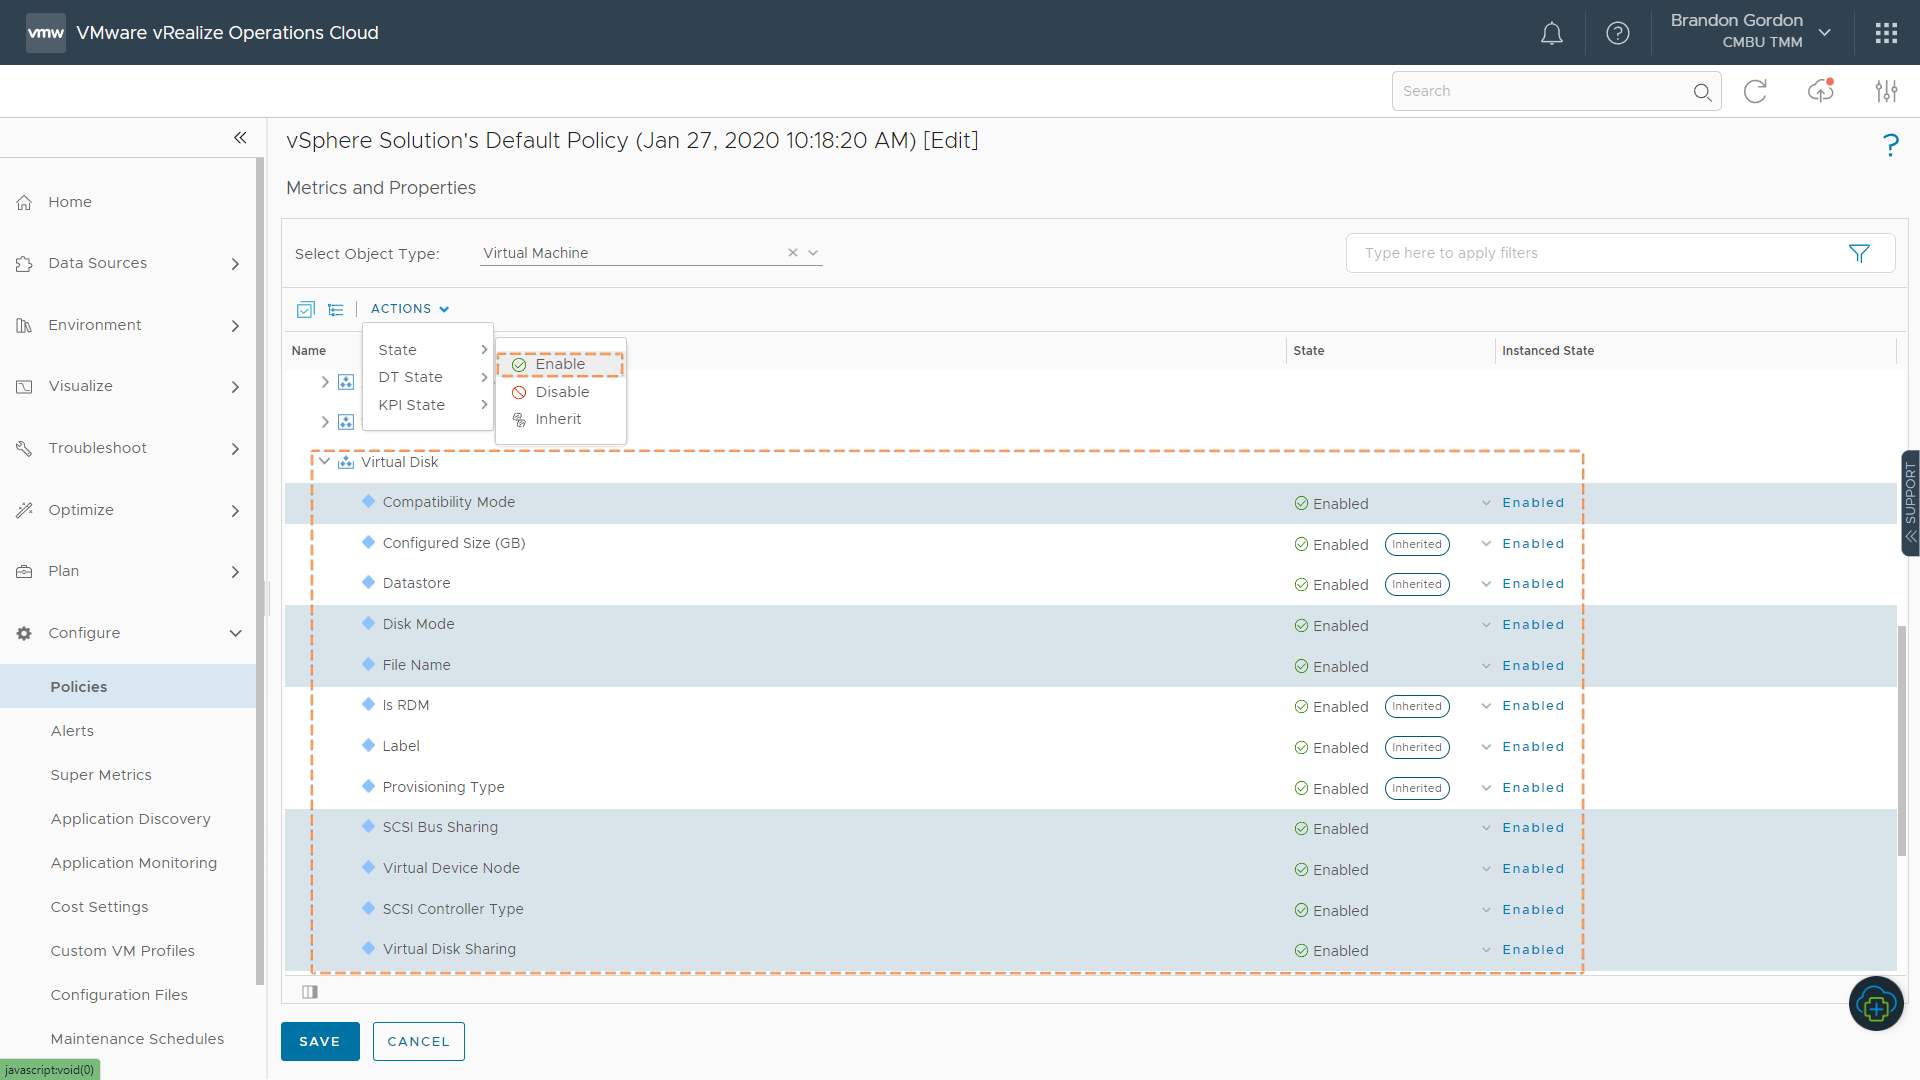Collapse the Virtual Disk group
Image resolution: width=1920 pixels, height=1080 pixels.
coord(325,462)
